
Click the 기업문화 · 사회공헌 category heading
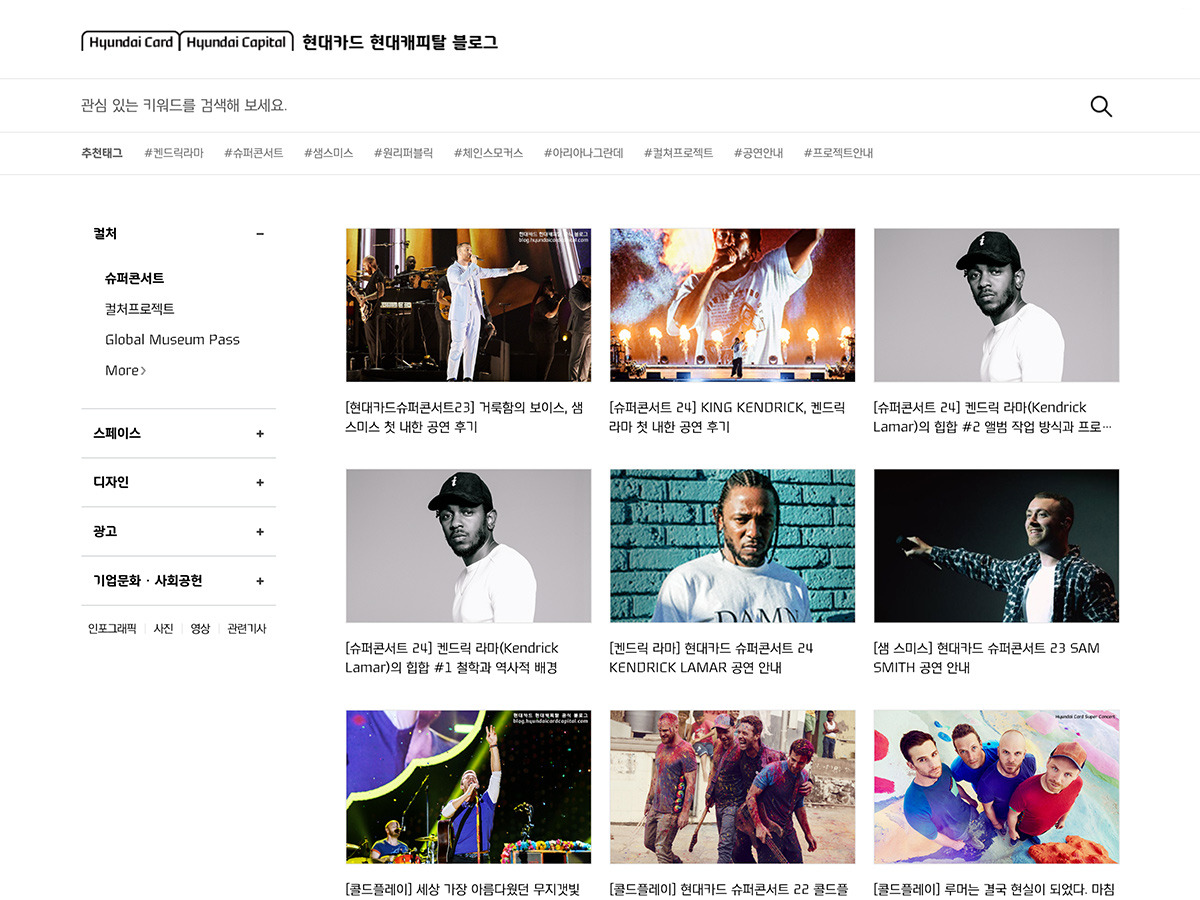pos(148,581)
